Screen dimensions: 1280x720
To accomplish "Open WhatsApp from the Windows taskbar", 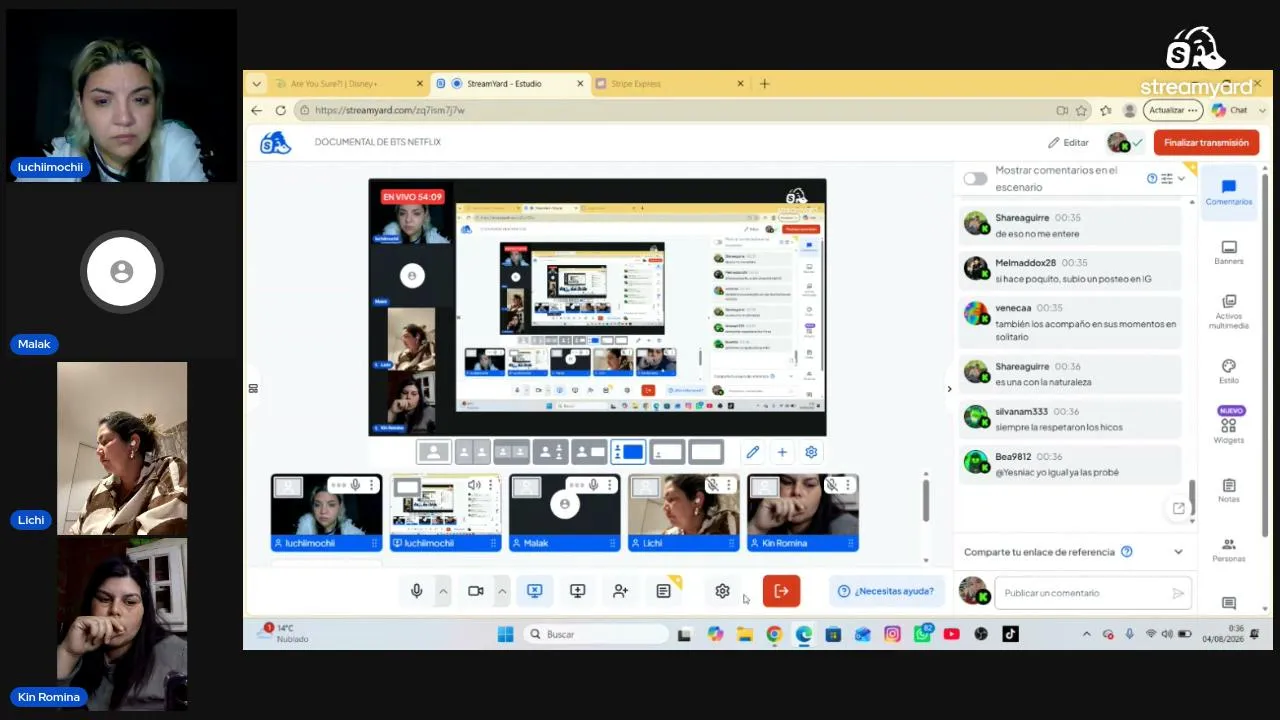I will tap(922, 634).
